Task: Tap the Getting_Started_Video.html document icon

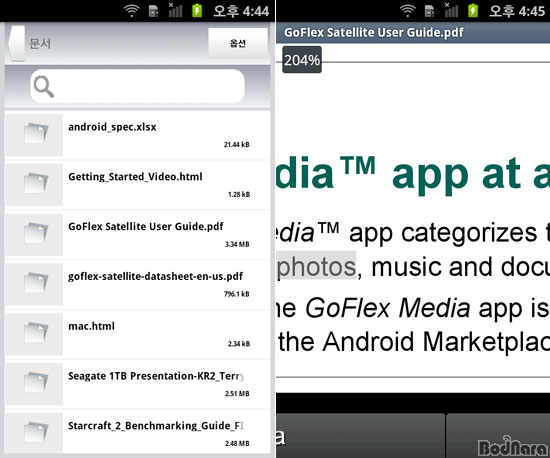Action: [34, 184]
